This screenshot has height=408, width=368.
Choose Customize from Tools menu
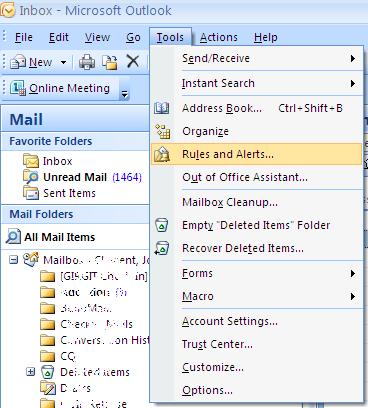tap(256, 367)
